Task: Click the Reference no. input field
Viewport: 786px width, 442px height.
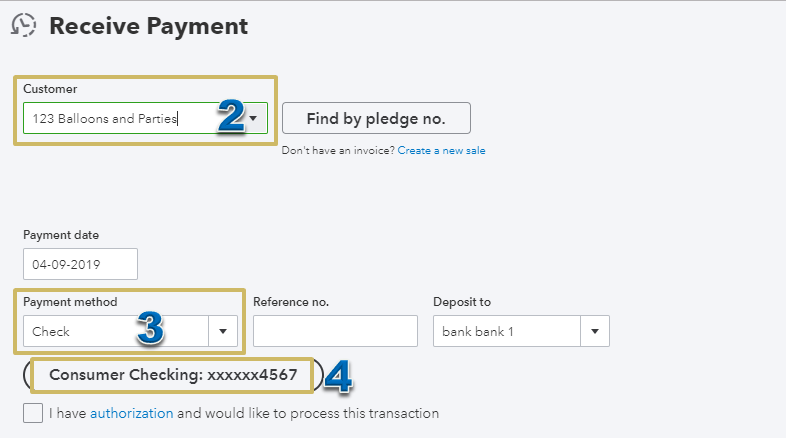Action: [x=335, y=331]
